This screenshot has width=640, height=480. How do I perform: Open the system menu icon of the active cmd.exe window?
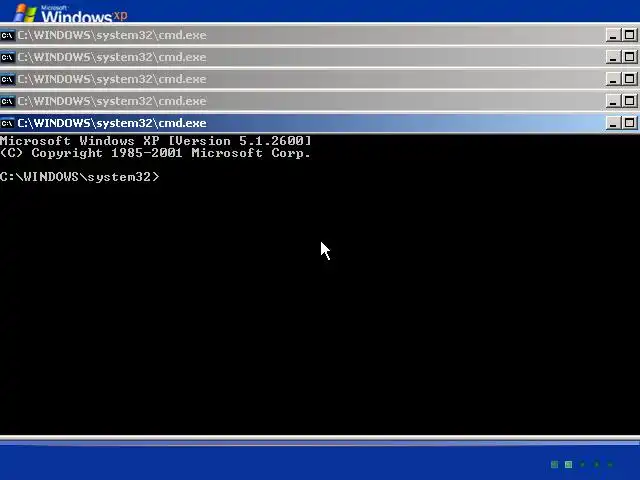tap(7, 123)
